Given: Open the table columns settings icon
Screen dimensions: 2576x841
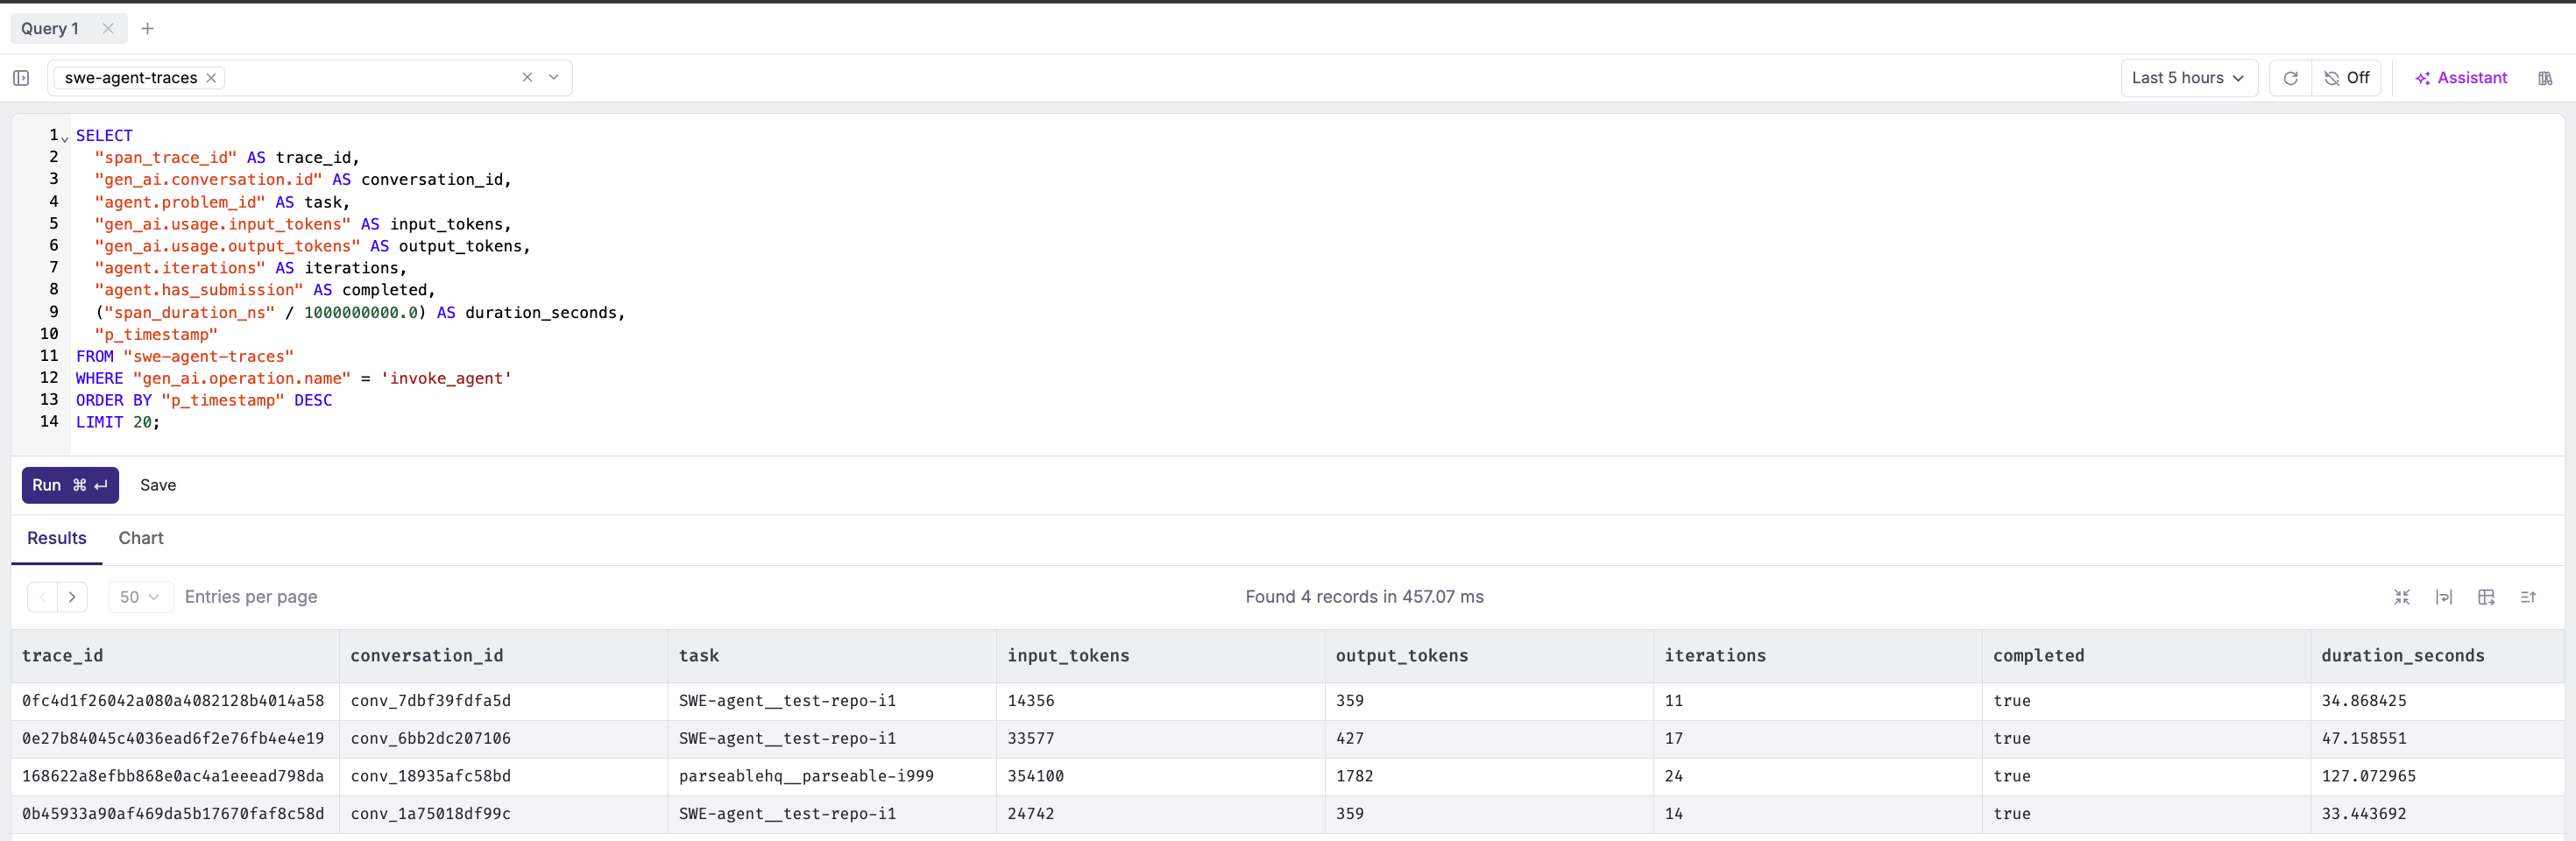Looking at the screenshot, I should 2486,597.
